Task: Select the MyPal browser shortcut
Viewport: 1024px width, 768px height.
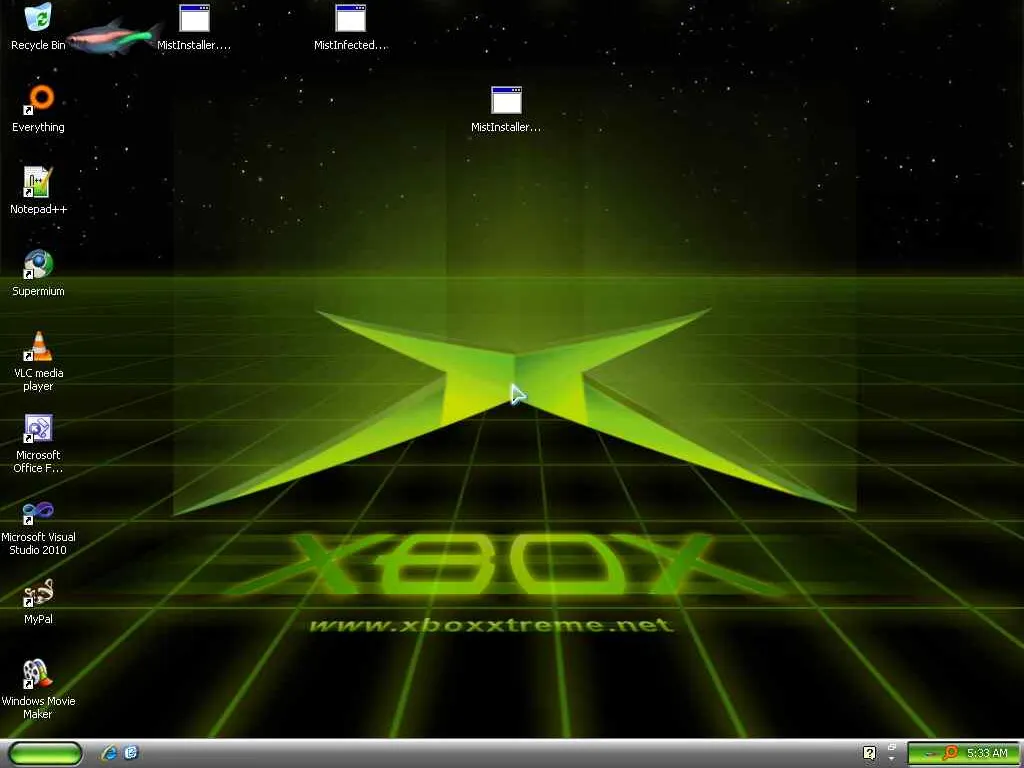Action: point(38,601)
